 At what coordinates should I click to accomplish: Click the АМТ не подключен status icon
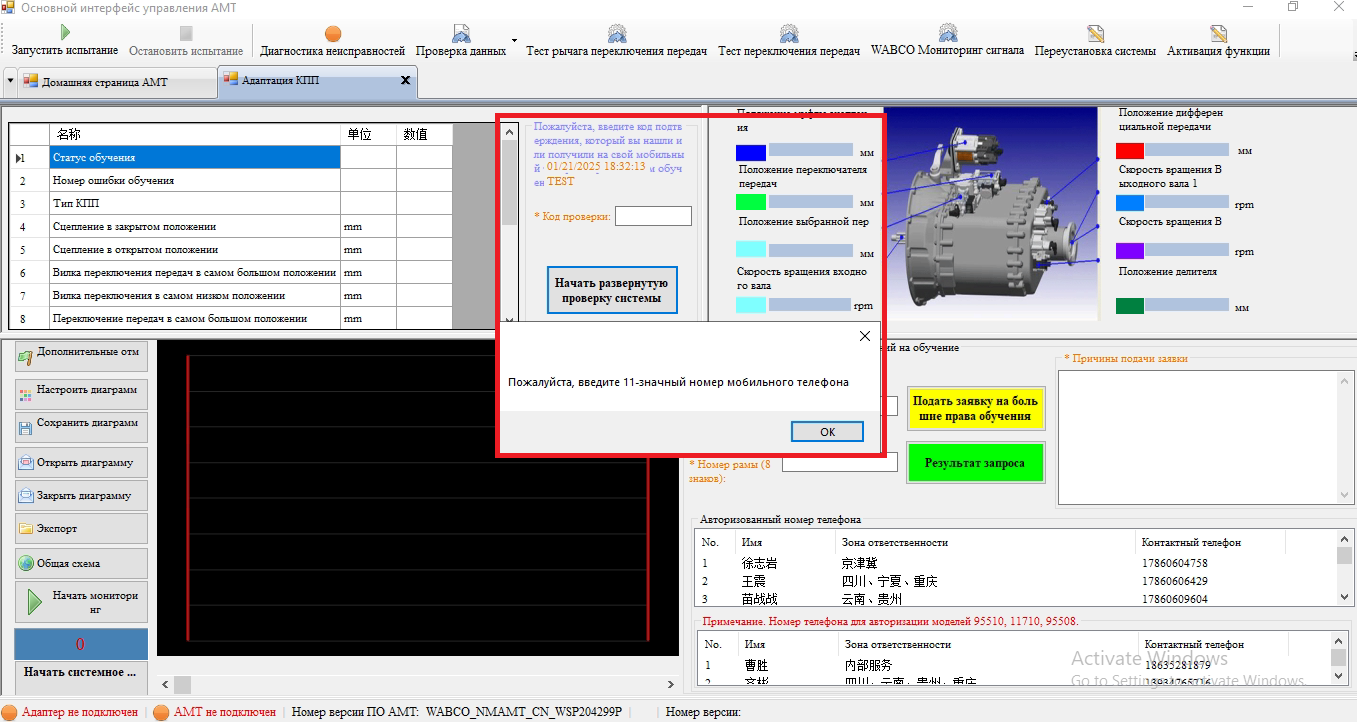click(161, 712)
